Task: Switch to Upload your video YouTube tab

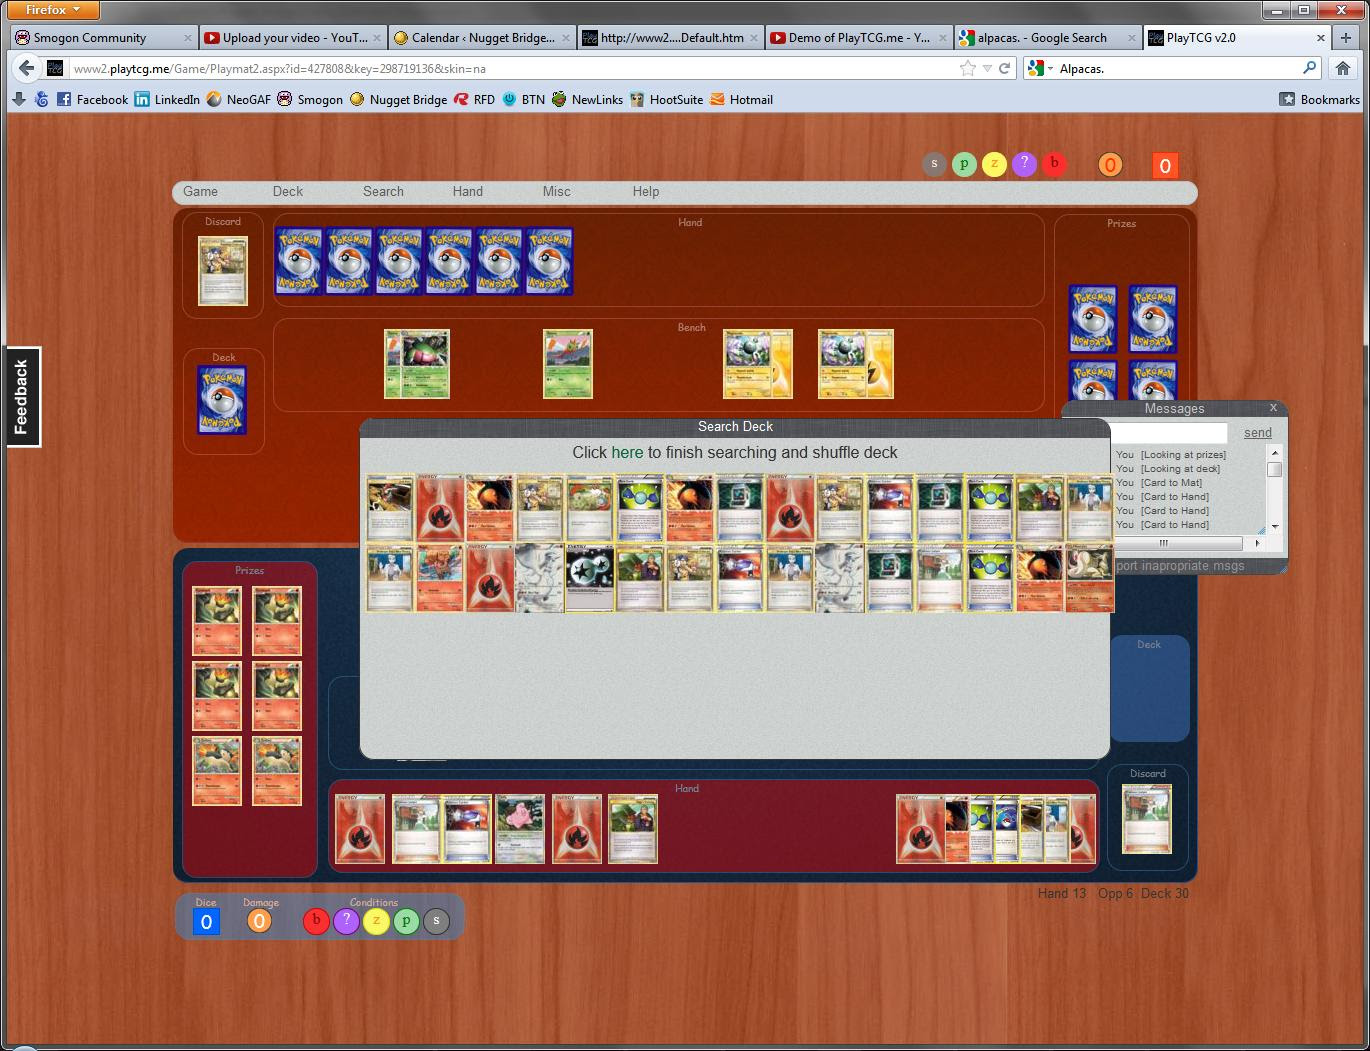Action: click(x=292, y=38)
